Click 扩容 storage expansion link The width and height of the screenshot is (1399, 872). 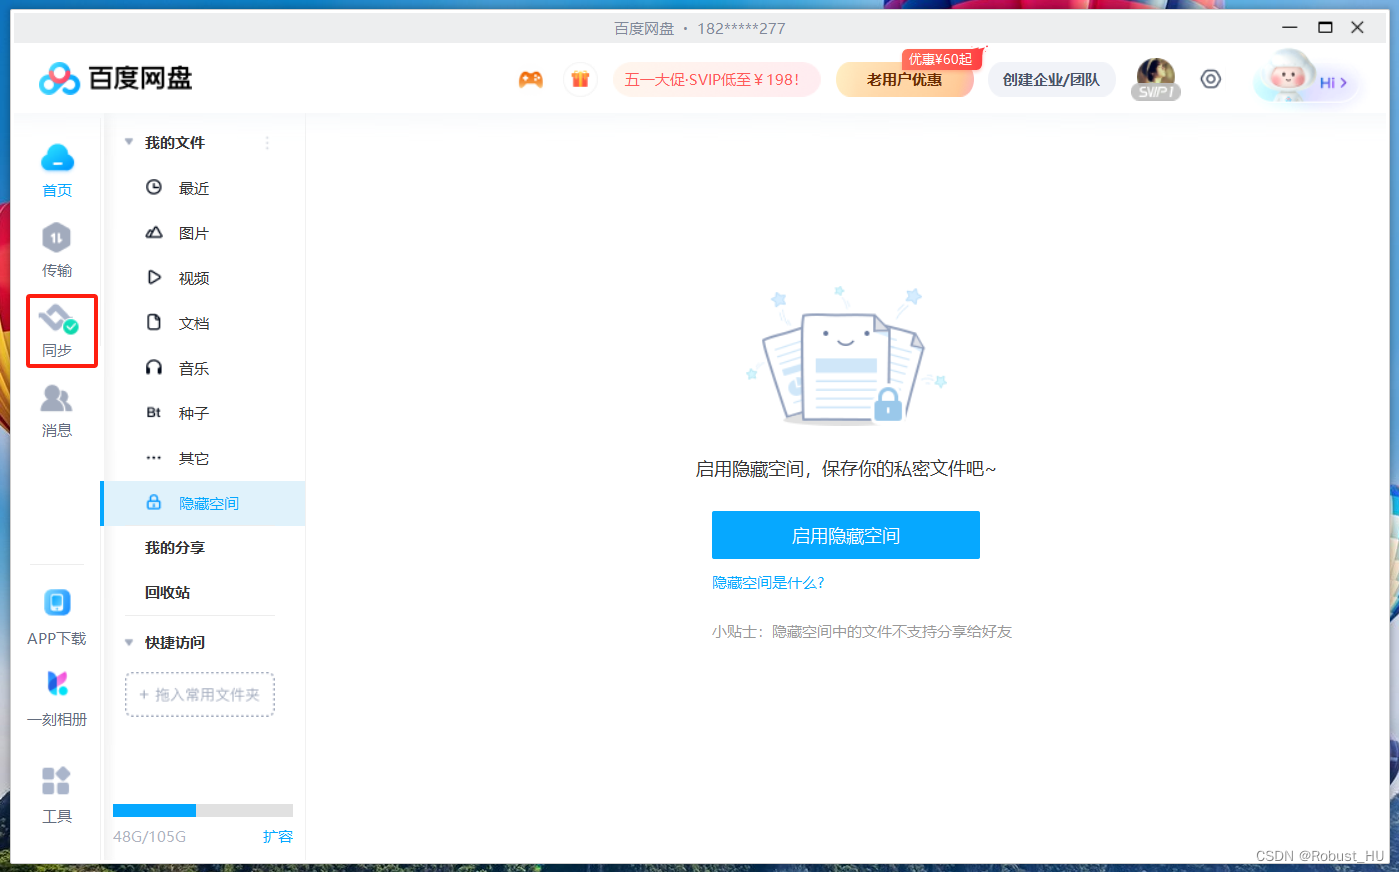[278, 837]
